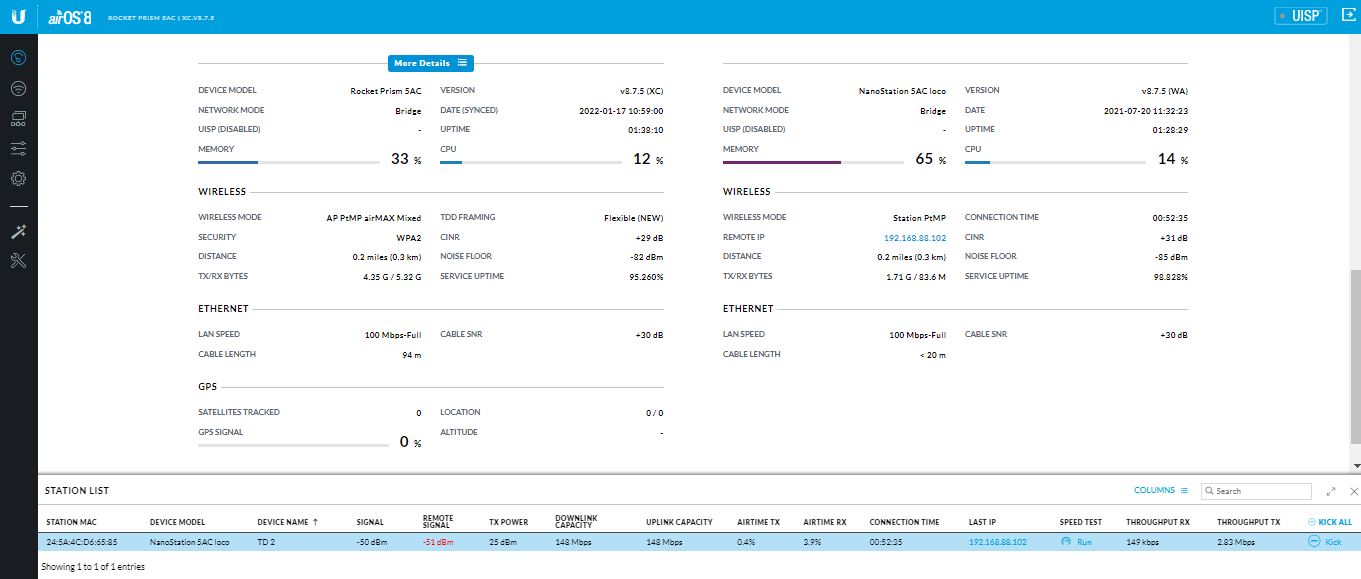Click the -51 dBm remote signal value
1361x579 pixels.
coord(438,542)
